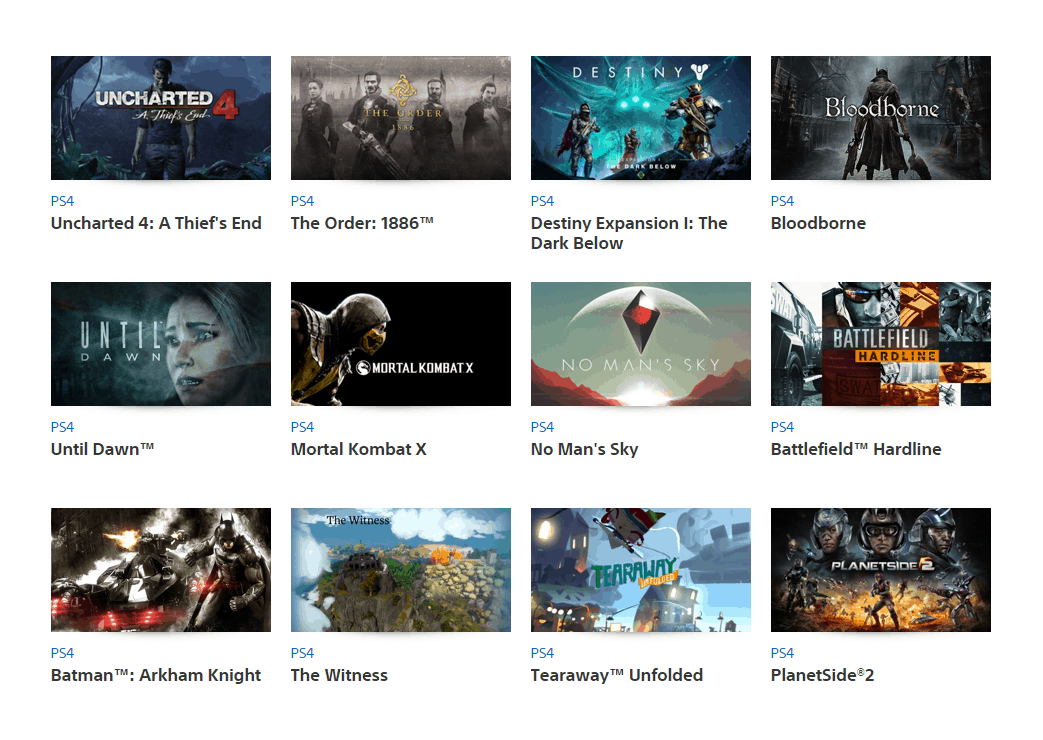
Task: Click the PS4 label above Batman: Arkham Knight
Action: [x=63, y=653]
